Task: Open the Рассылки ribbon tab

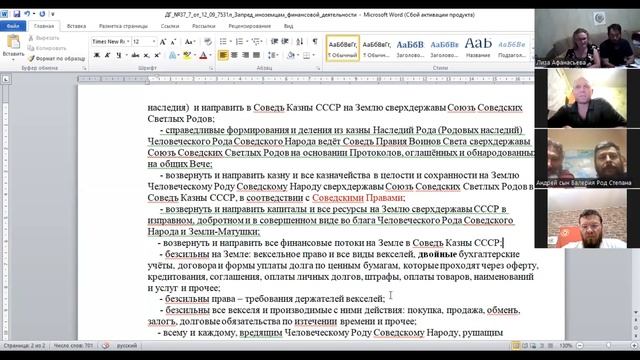Action: pos(204,26)
